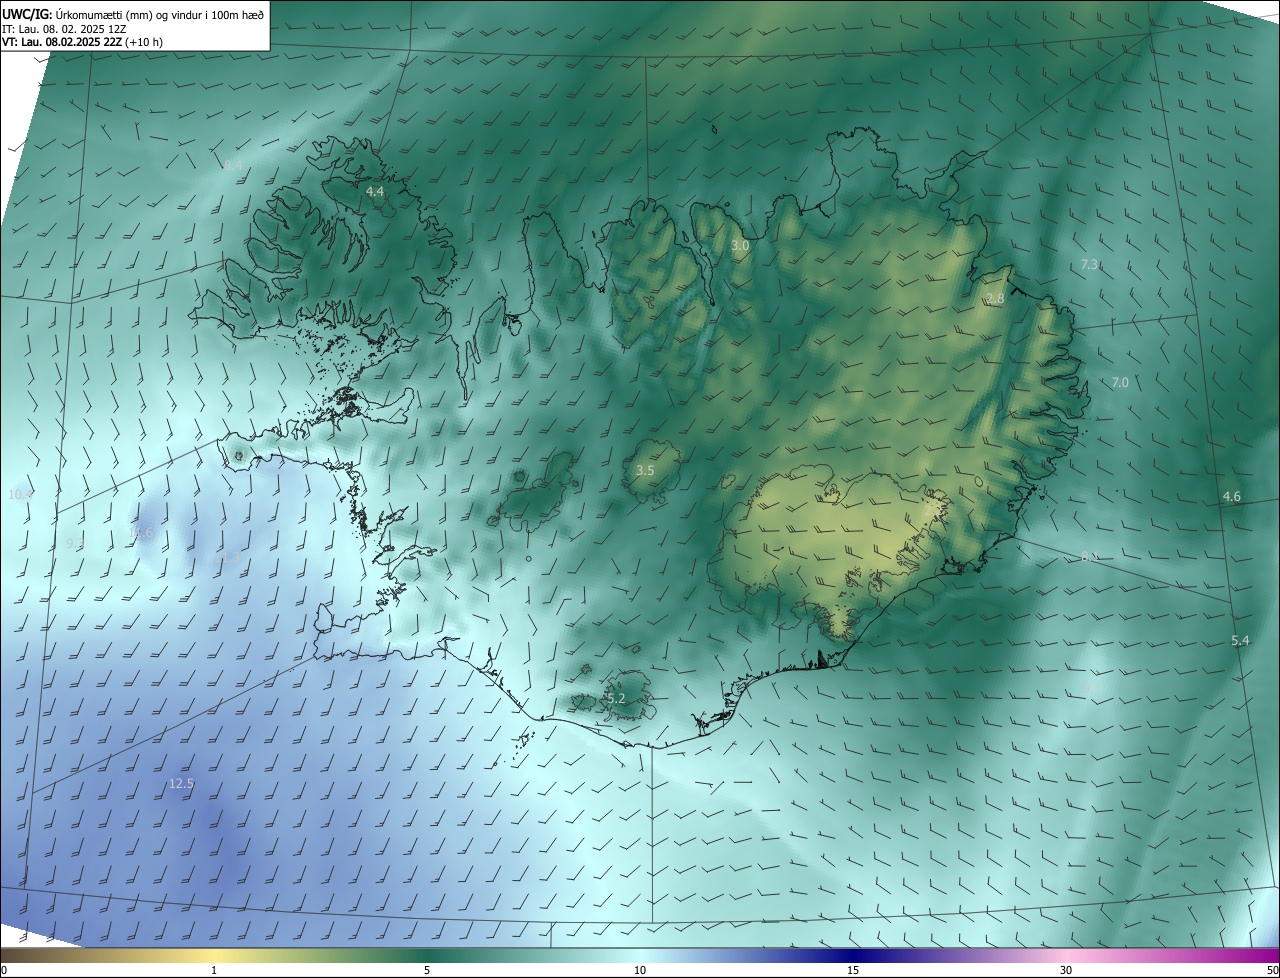Image resolution: width=1280 pixels, height=978 pixels.
Task: Click the 8.4 value northwest of the Westfjords
Action: pos(233,165)
